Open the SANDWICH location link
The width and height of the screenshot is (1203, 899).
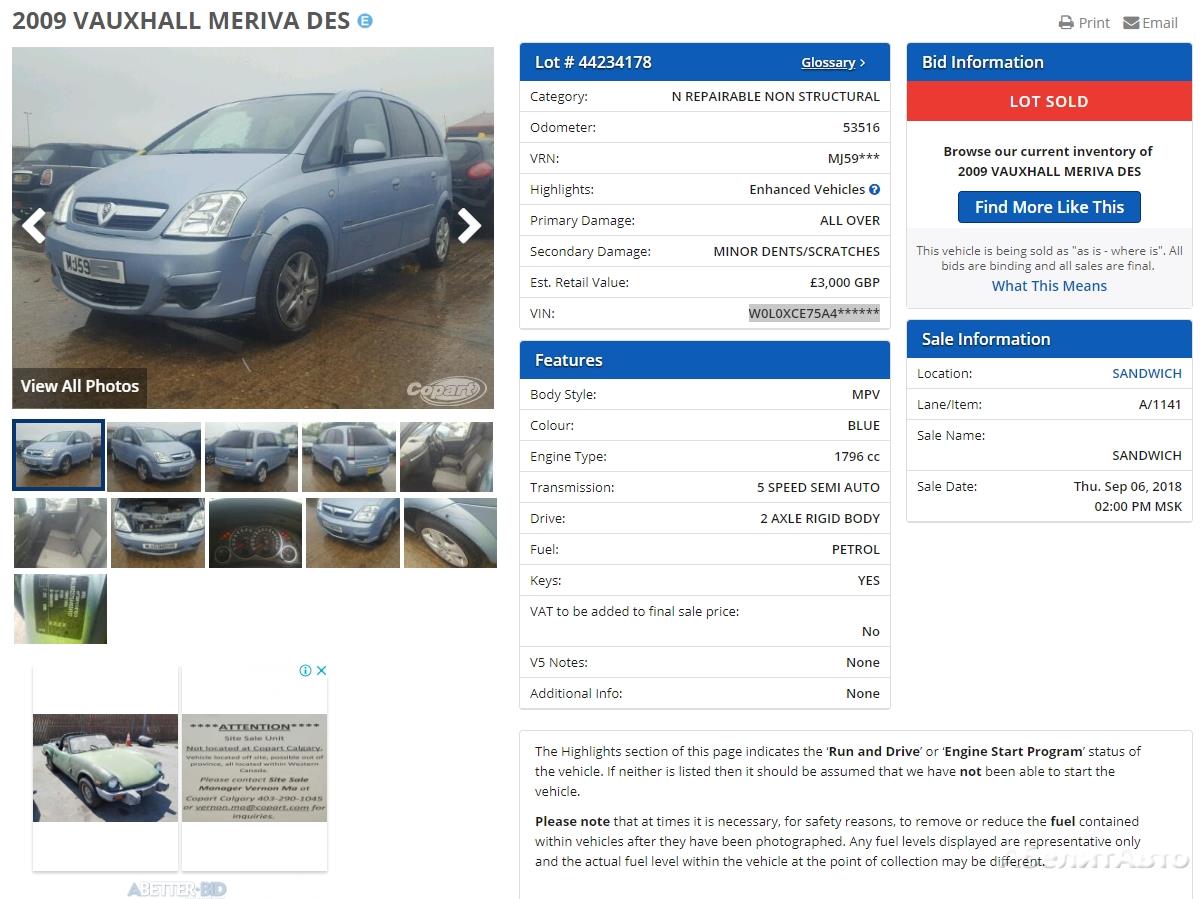pos(1146,373)
